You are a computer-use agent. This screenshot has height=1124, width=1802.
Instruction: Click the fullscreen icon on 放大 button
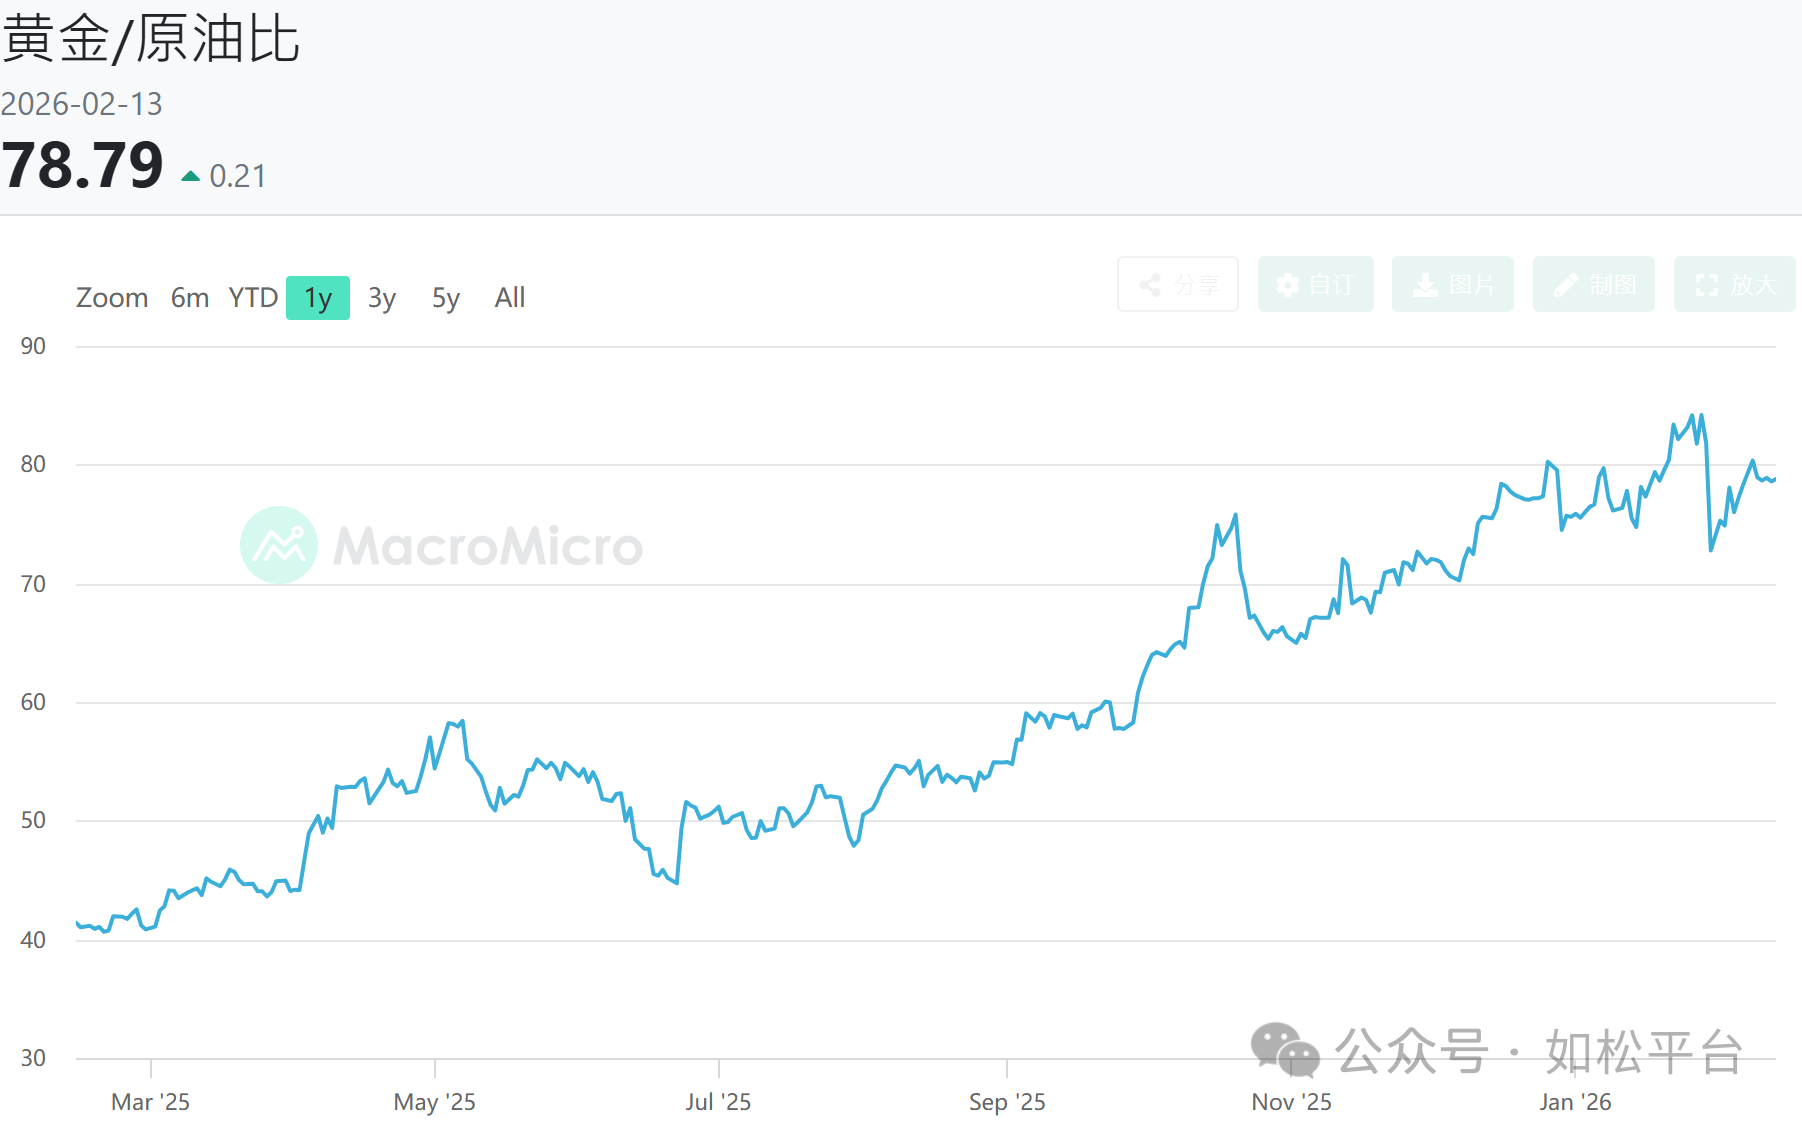[1707, 285]
